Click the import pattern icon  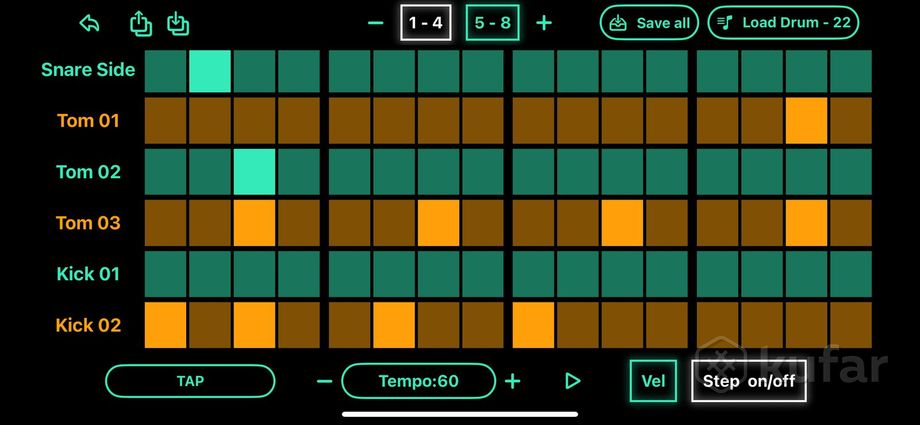tap(178, 24)
